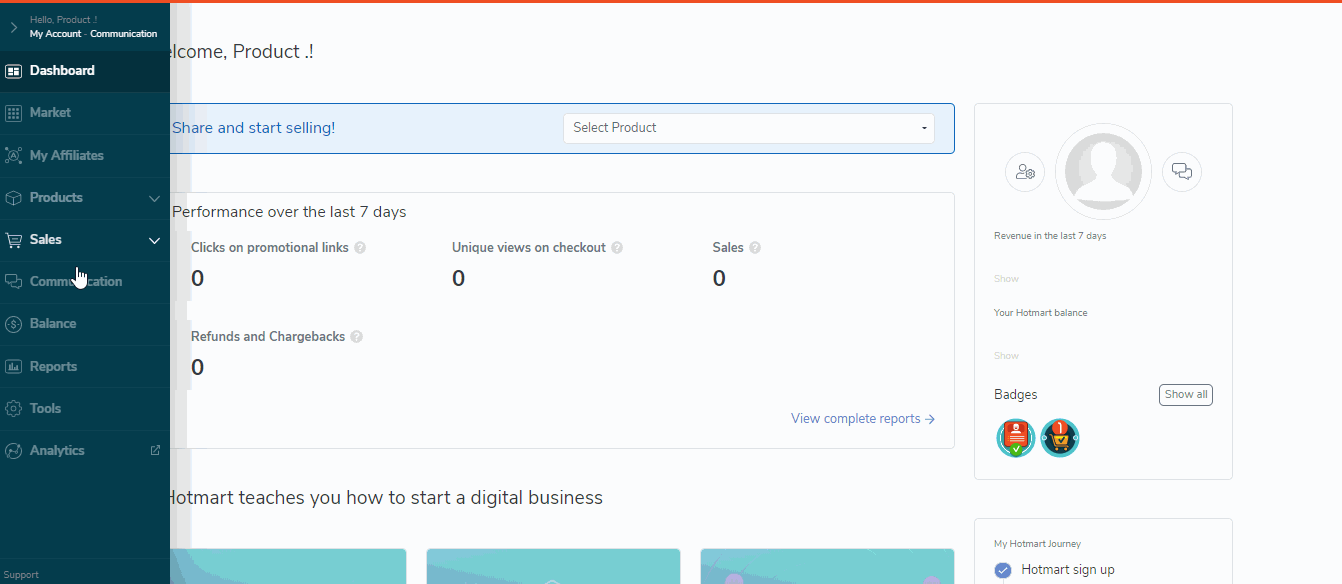Screen dimensions: 1342x584
Task: Click help icon beside the Sales metric
Action: pos(755,248)
